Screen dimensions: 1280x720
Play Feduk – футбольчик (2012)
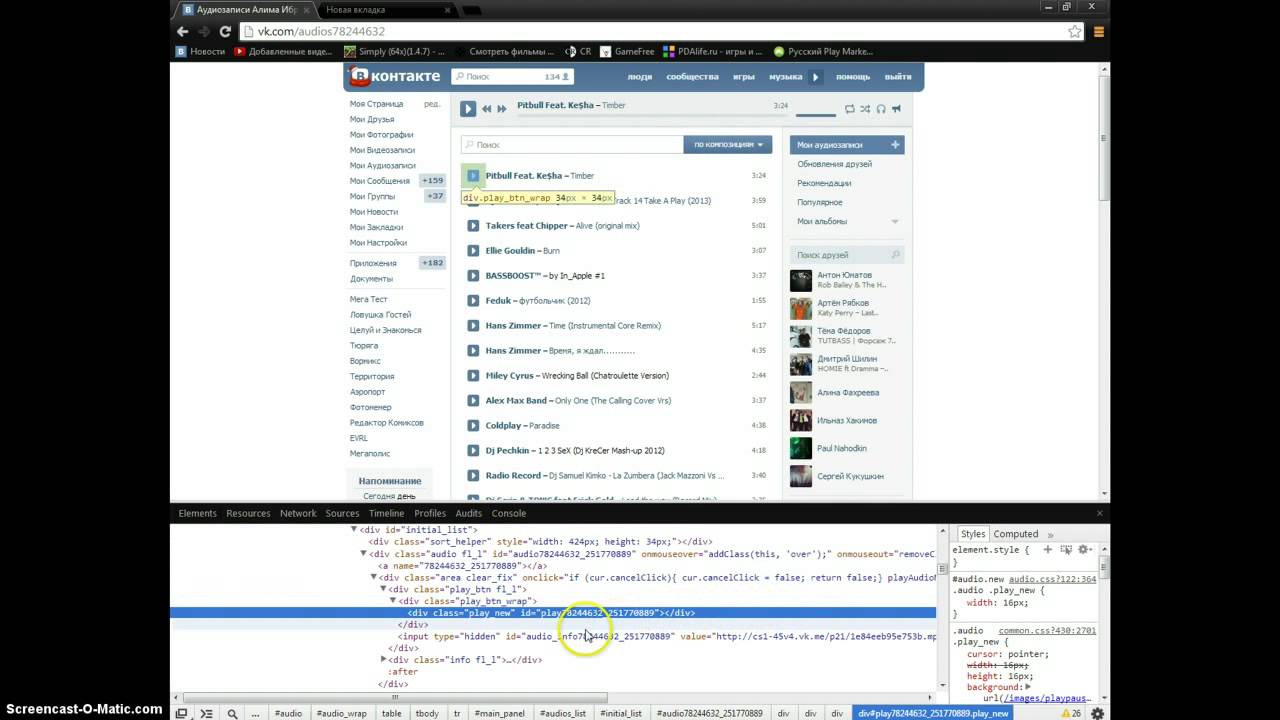pyautogui.click(x=473, y=300)
